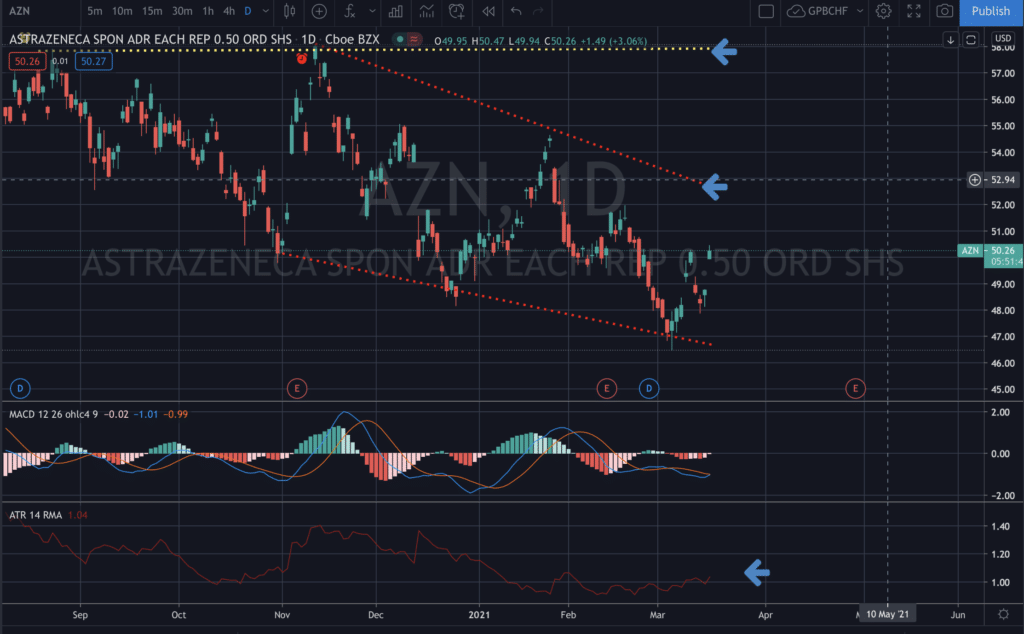Select the 4h timeframe
This screenshot has width=1024, height=634.
pos(229,11)
